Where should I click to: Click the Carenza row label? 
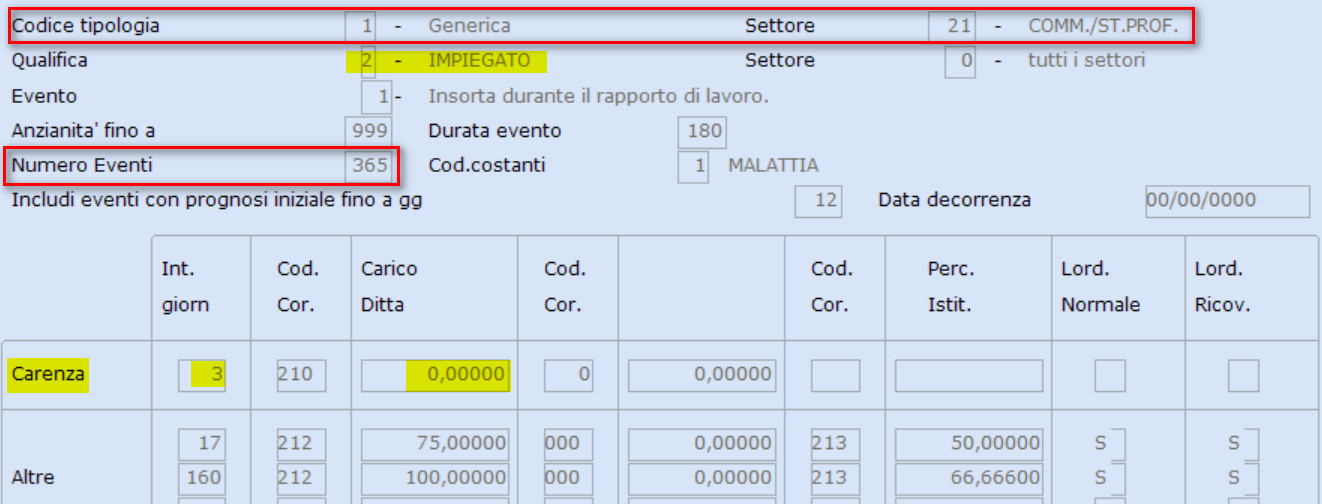point(48,375)
